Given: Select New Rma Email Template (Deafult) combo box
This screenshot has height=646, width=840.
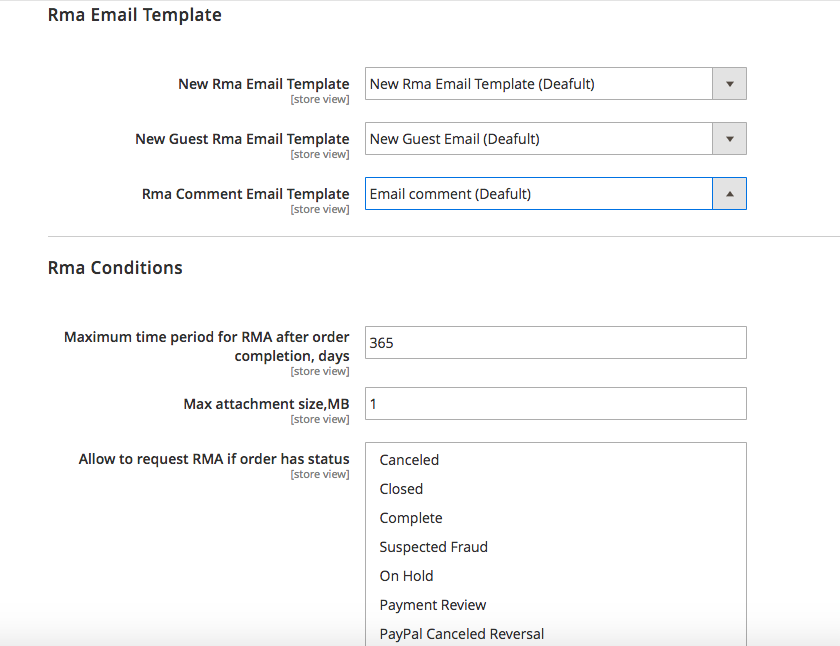Looking at the screenshot, I should click(x=556, y=84).
